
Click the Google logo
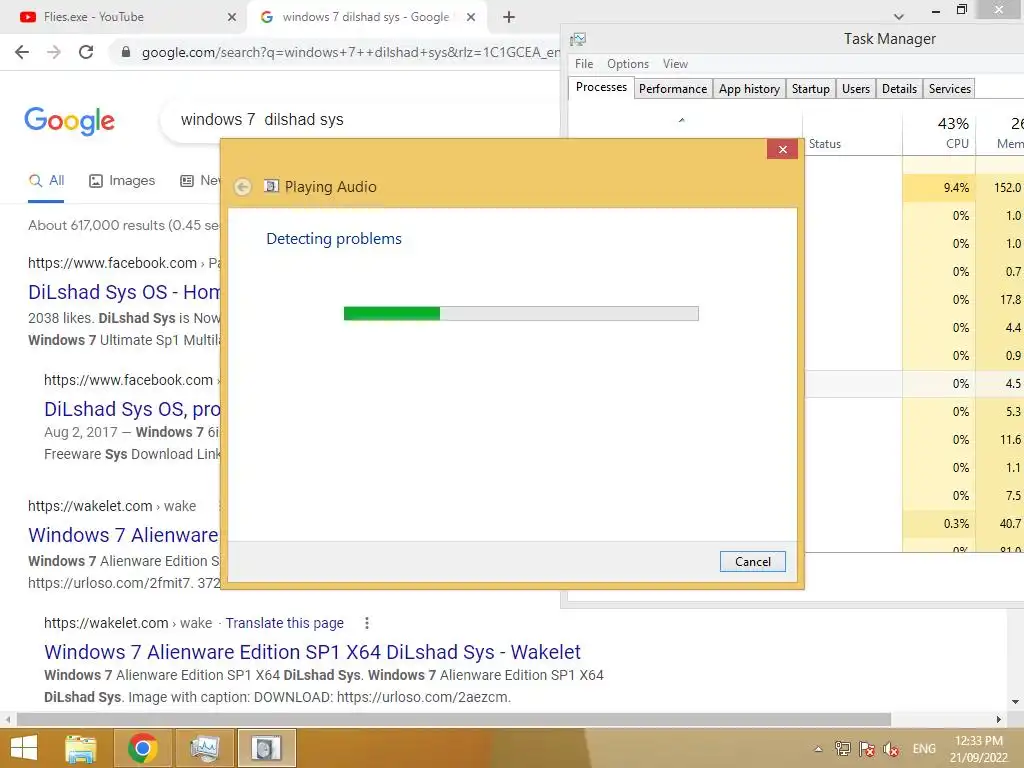(69, 121)
